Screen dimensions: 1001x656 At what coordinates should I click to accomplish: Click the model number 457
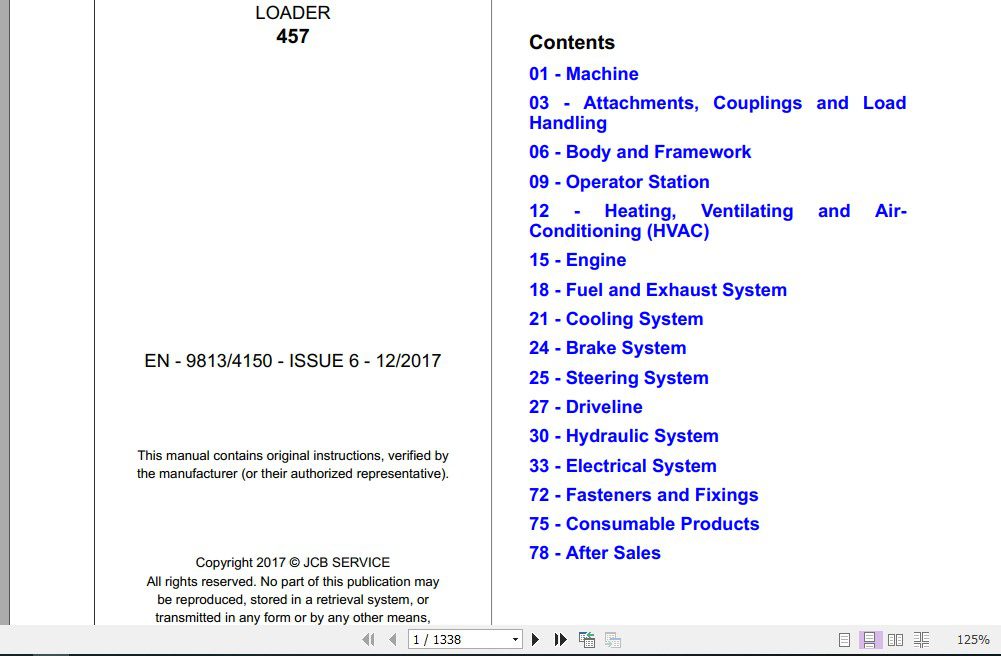click(292, 36)
